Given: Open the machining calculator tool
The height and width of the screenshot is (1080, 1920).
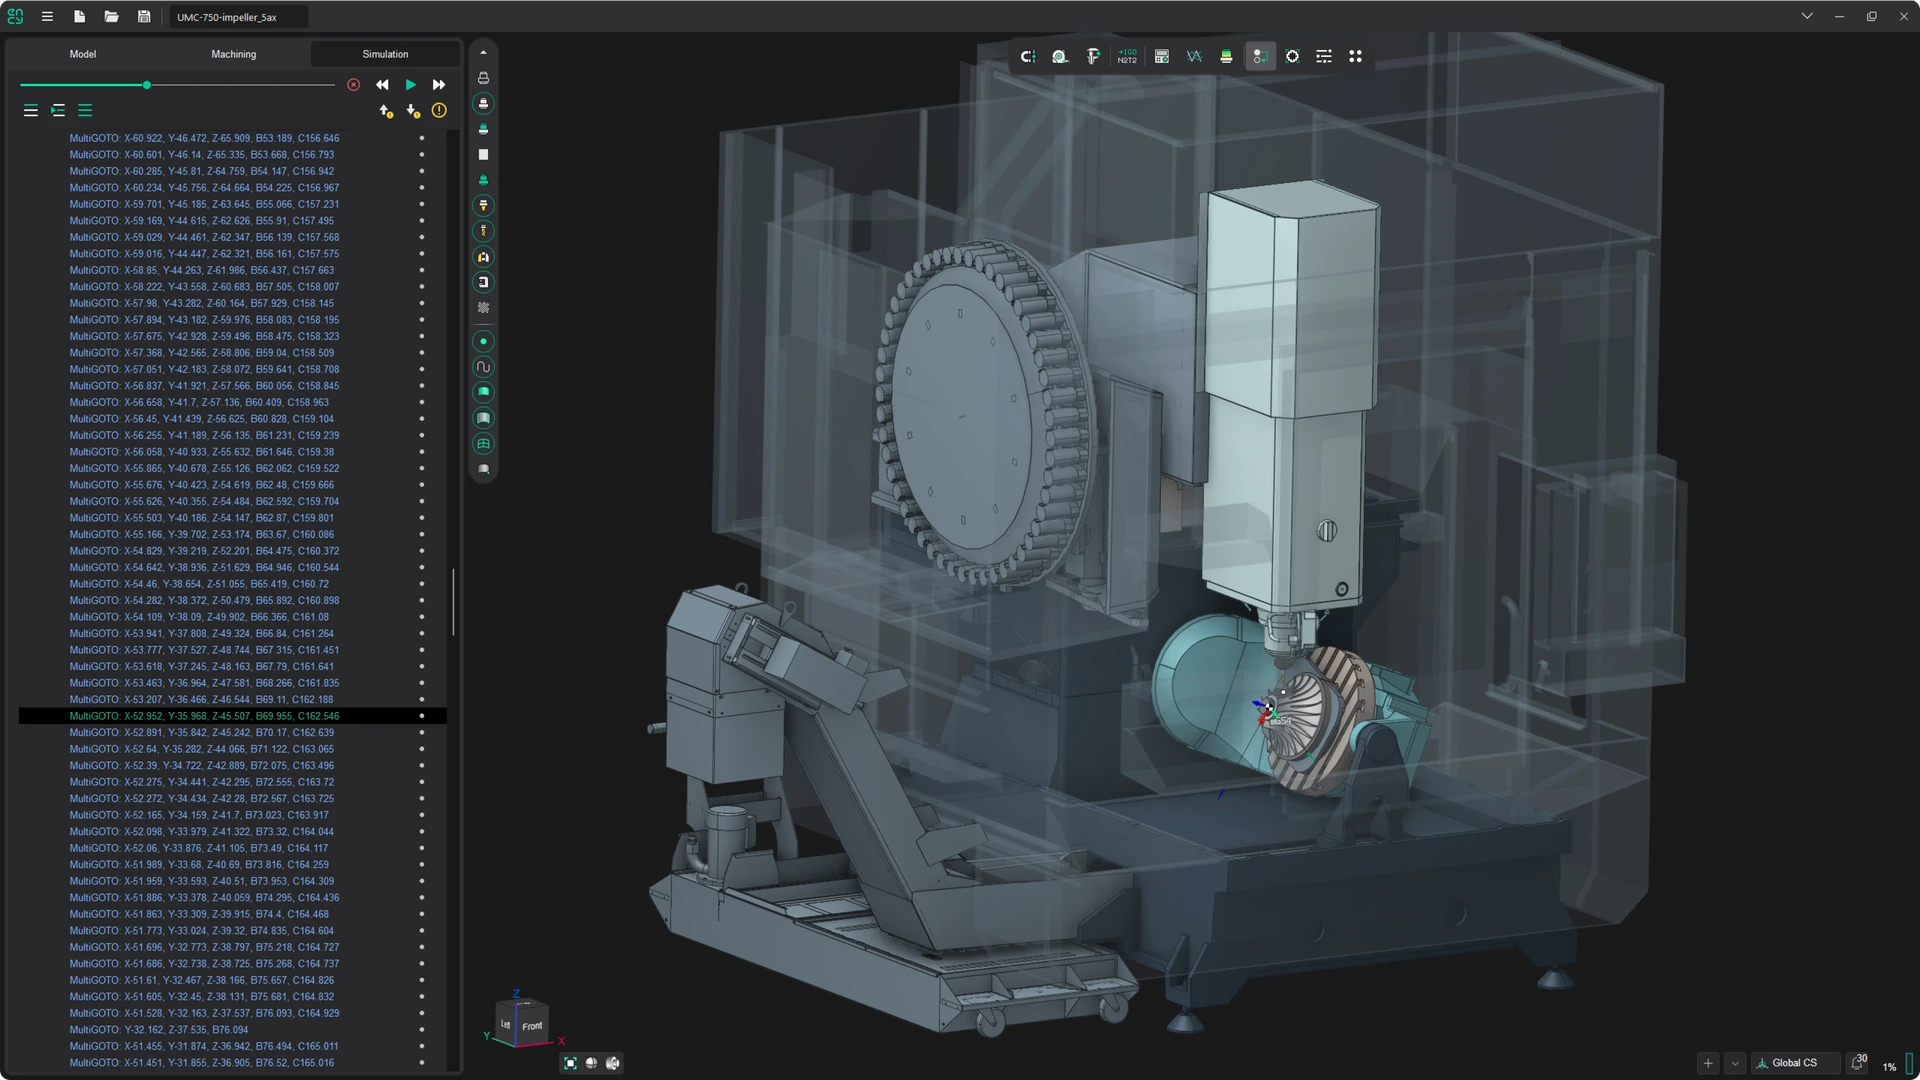Looking at the screenshot, I should (x=1161, y=56).
